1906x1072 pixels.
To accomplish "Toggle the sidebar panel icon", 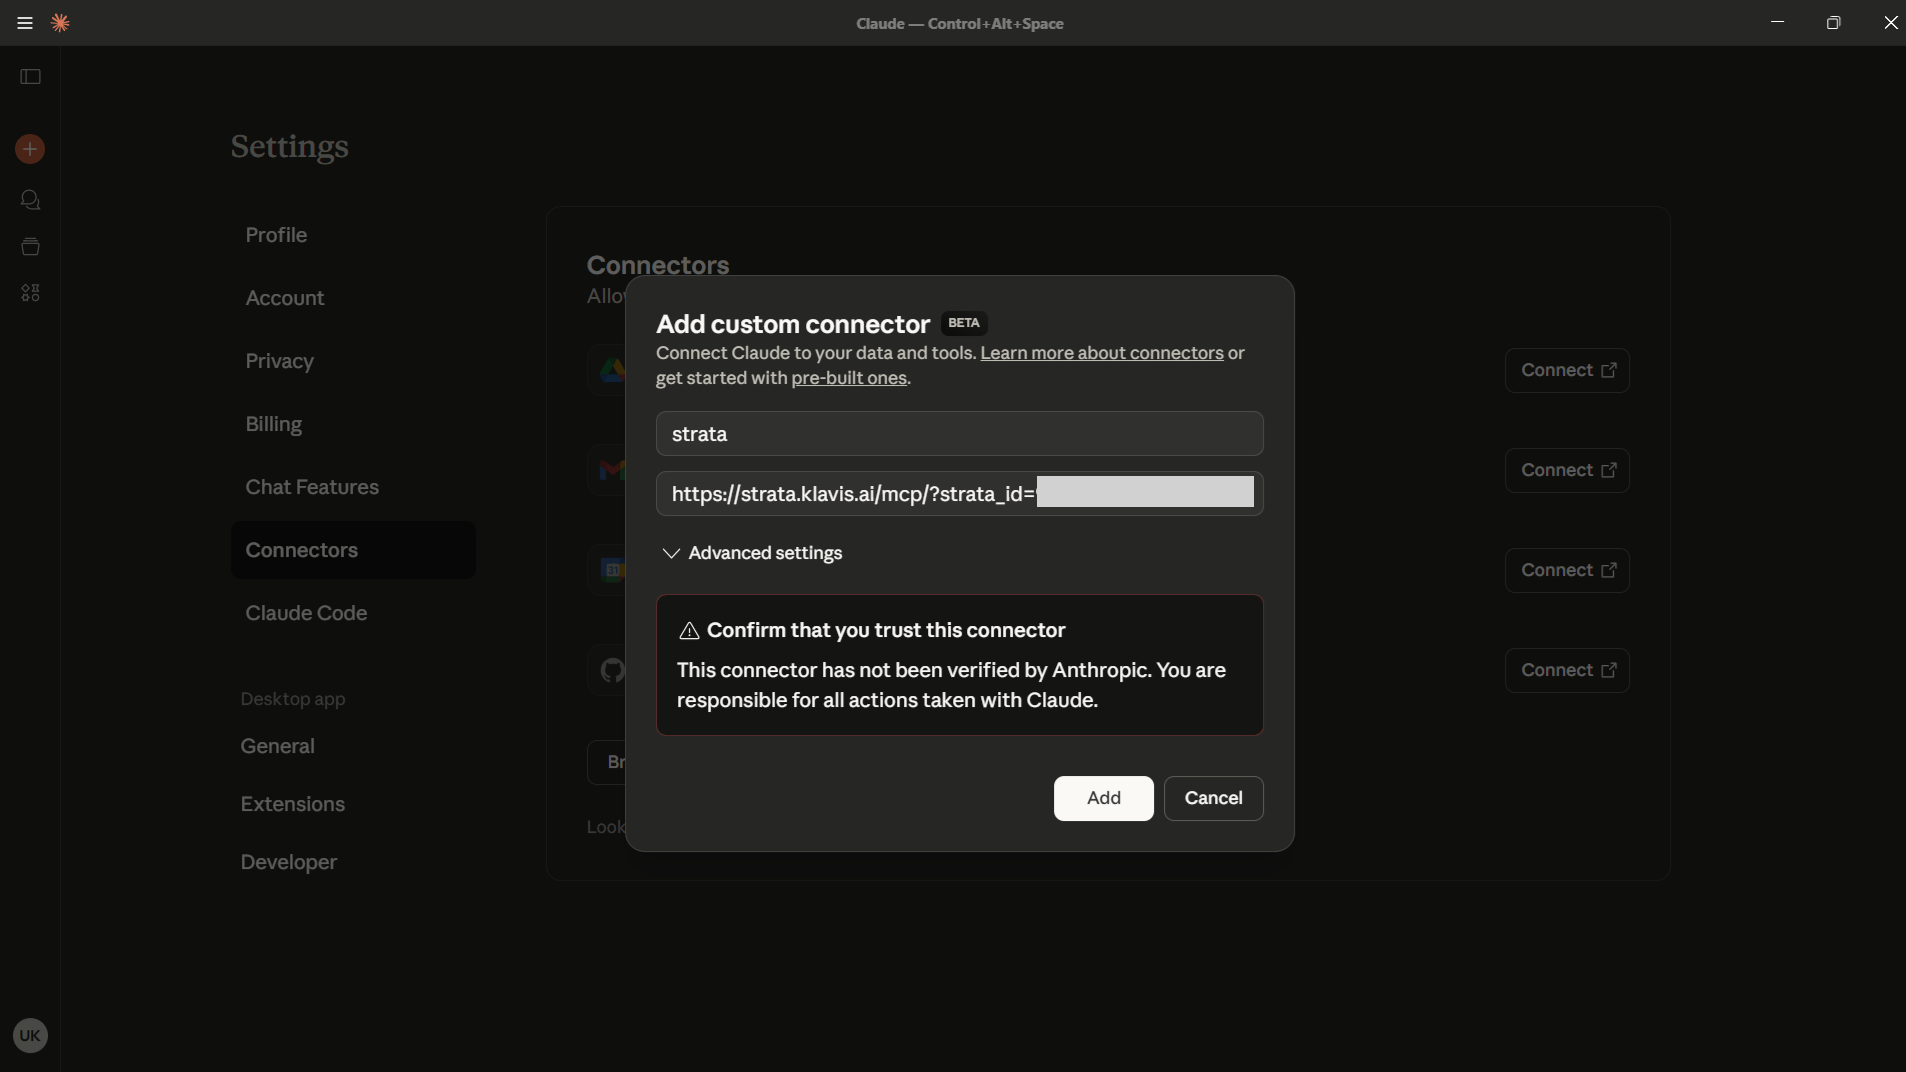I will tap(30, 77).
